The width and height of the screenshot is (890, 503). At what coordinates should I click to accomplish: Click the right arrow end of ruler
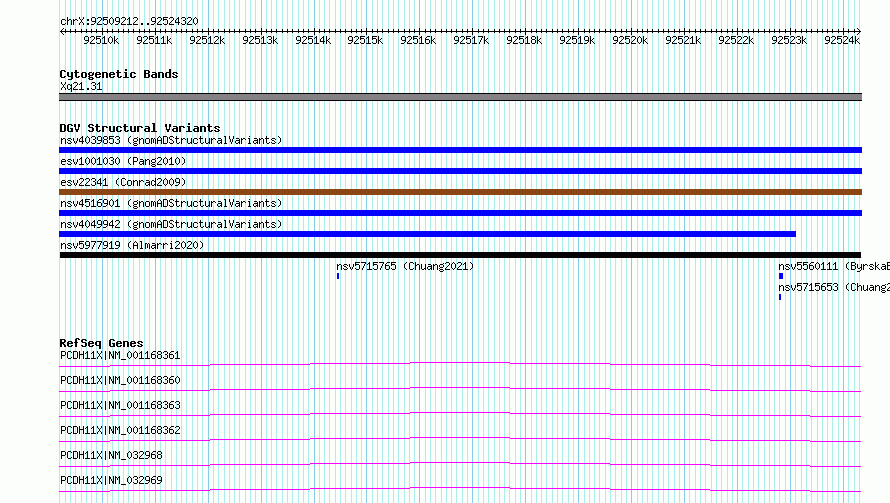[859, 31]
